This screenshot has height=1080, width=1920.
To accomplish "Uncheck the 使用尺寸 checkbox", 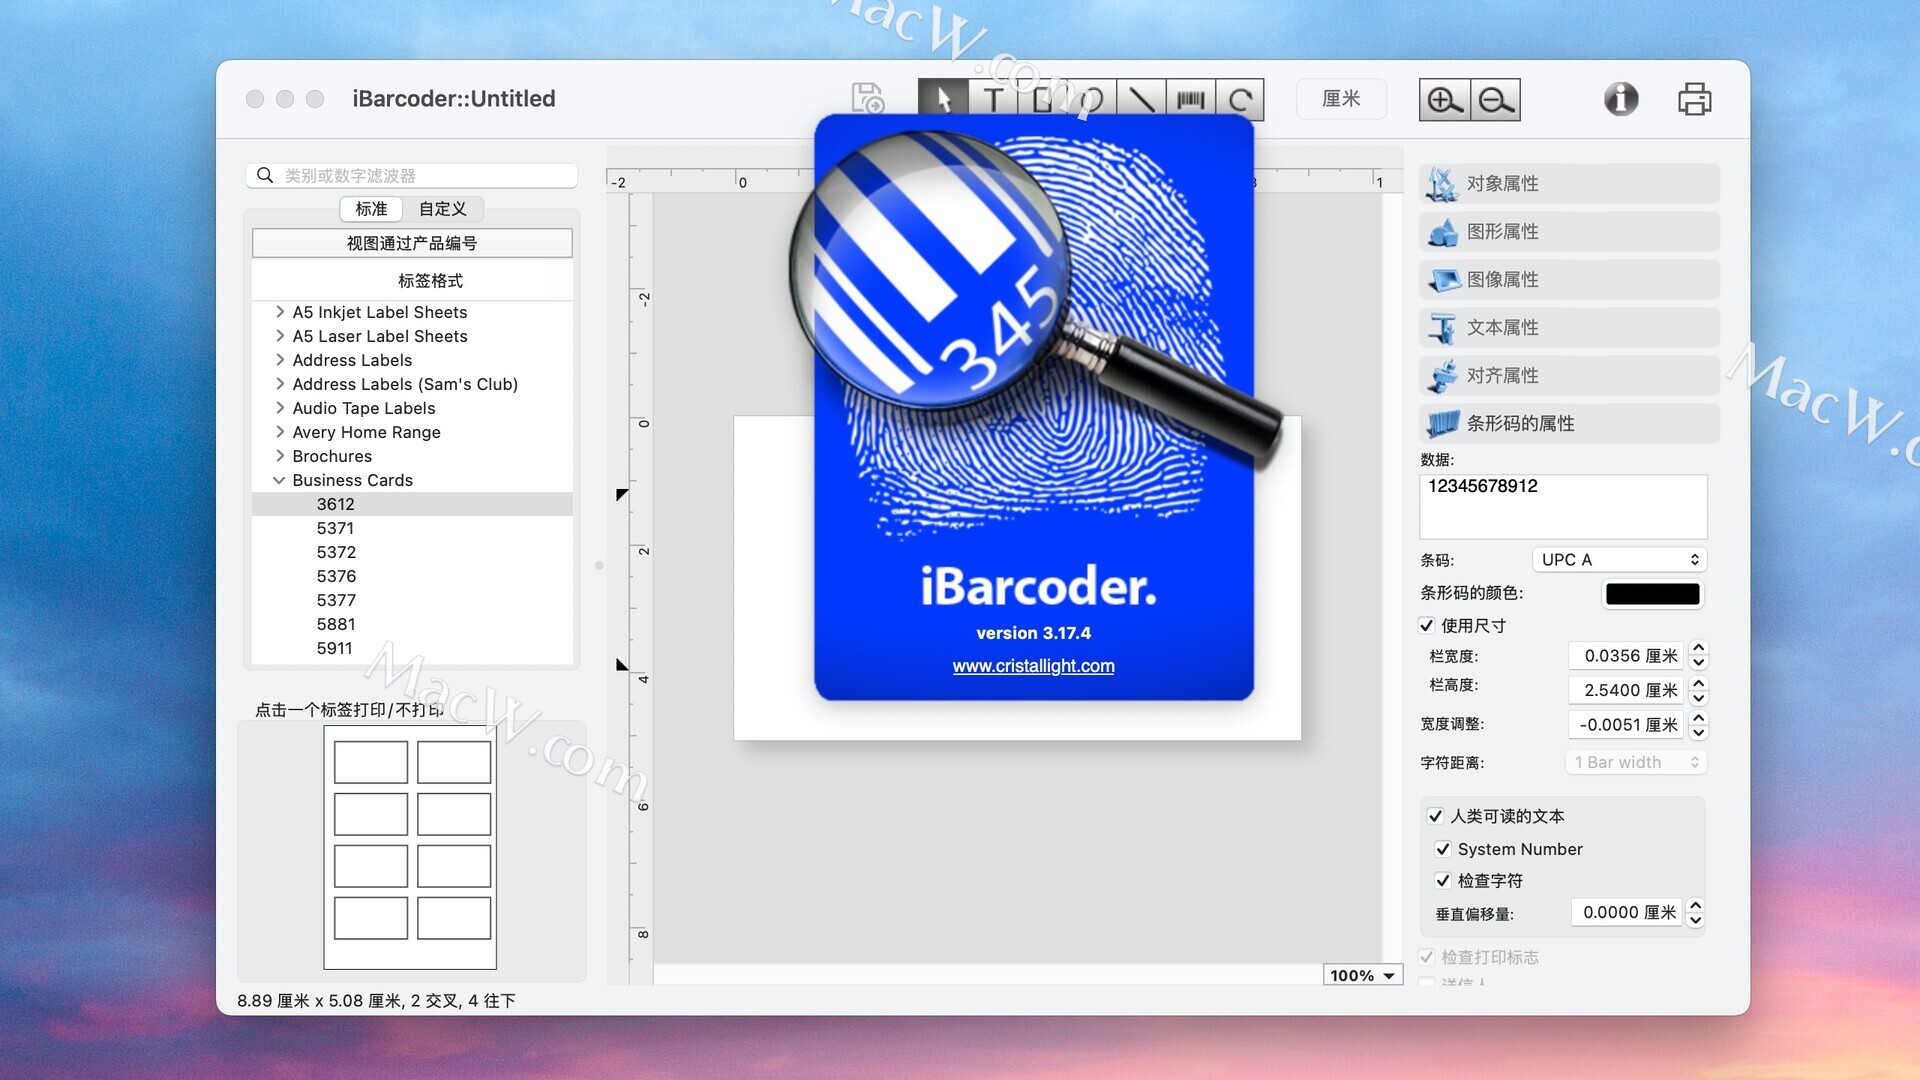I will pyautogui.click(x=1427, y=626).
